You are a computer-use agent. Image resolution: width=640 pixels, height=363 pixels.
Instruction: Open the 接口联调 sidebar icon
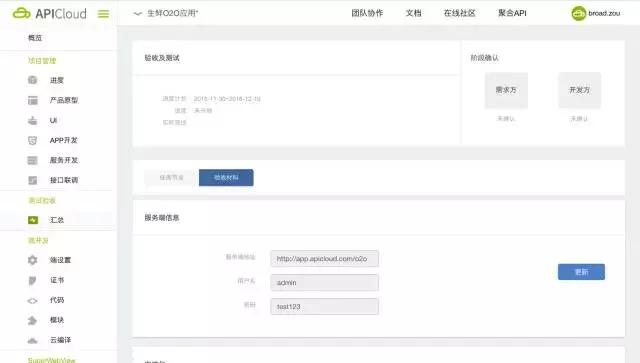(33, 180)
